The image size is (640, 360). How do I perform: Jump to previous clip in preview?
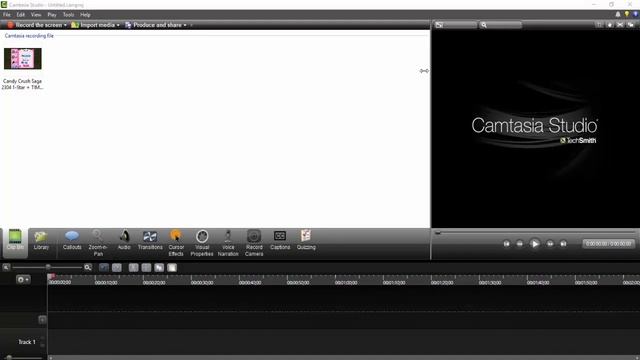507,244
